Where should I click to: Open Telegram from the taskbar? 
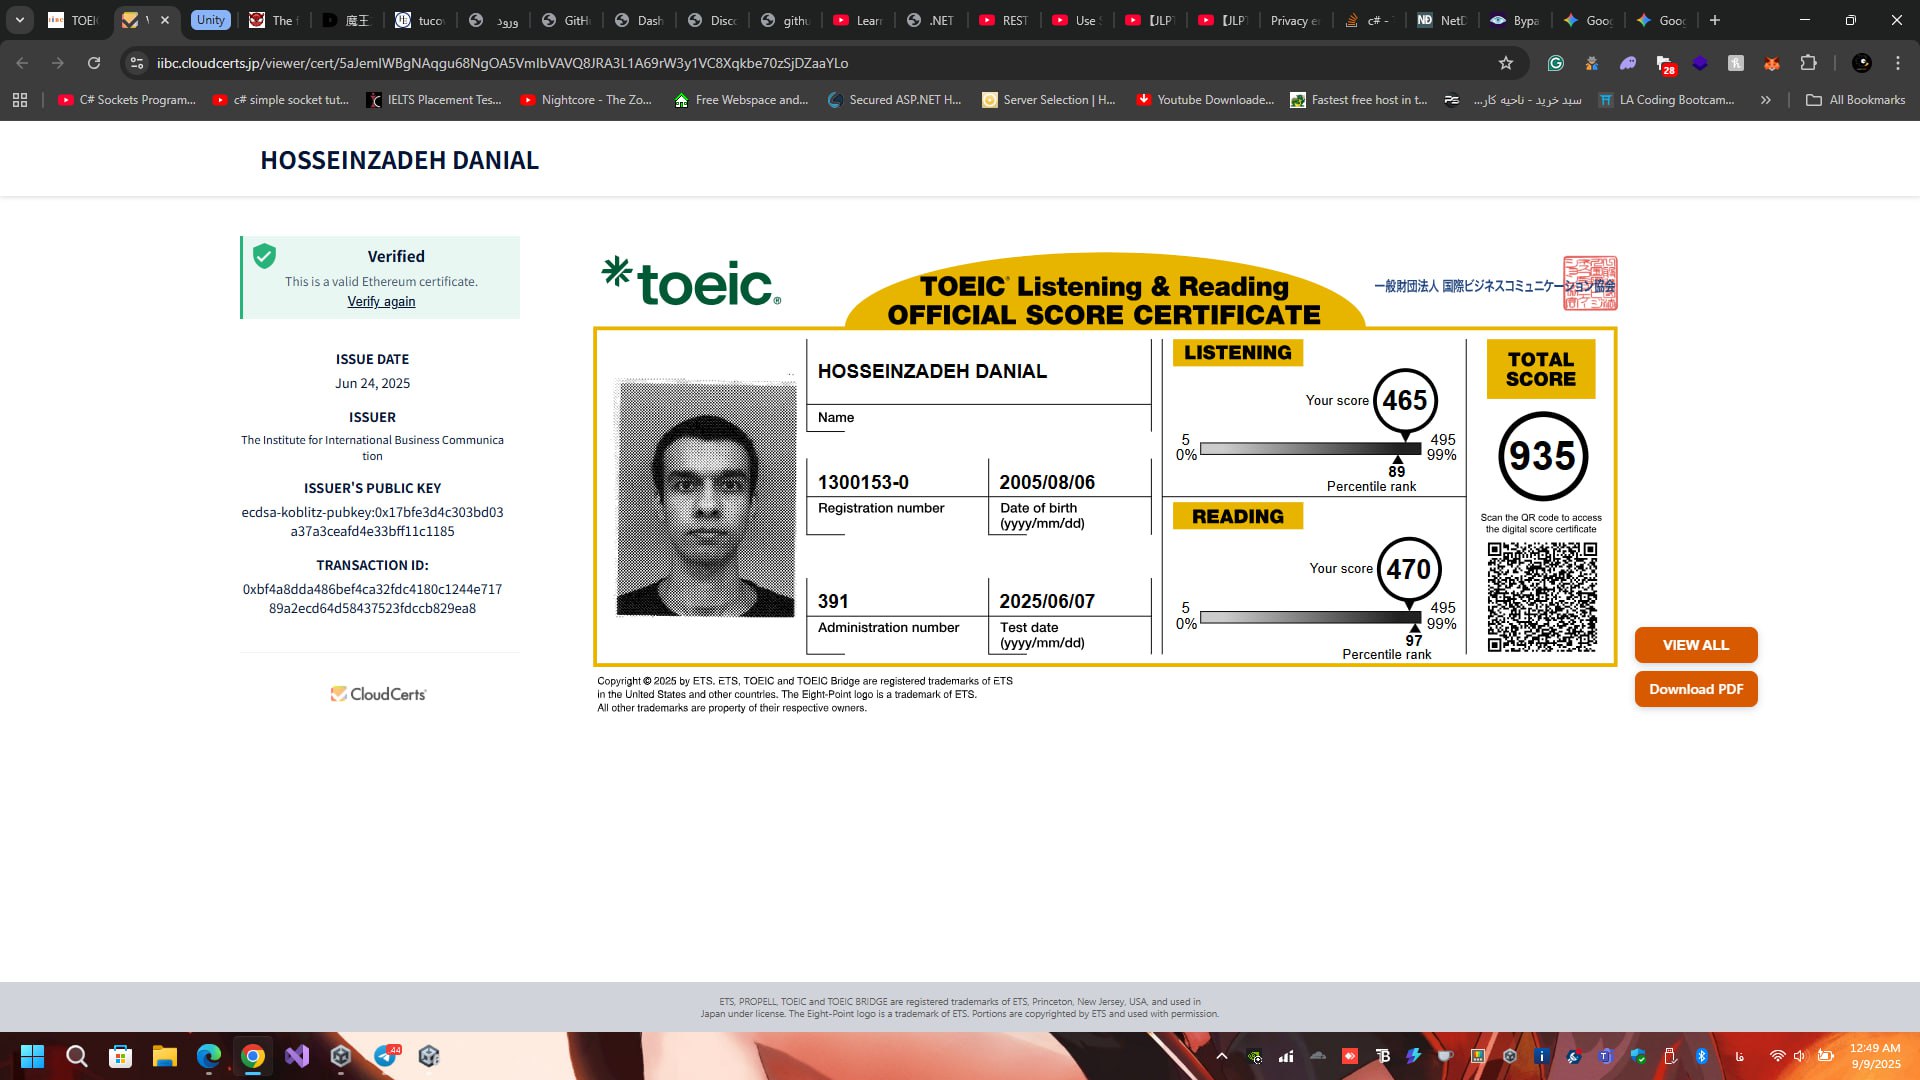pos(385,1056)
